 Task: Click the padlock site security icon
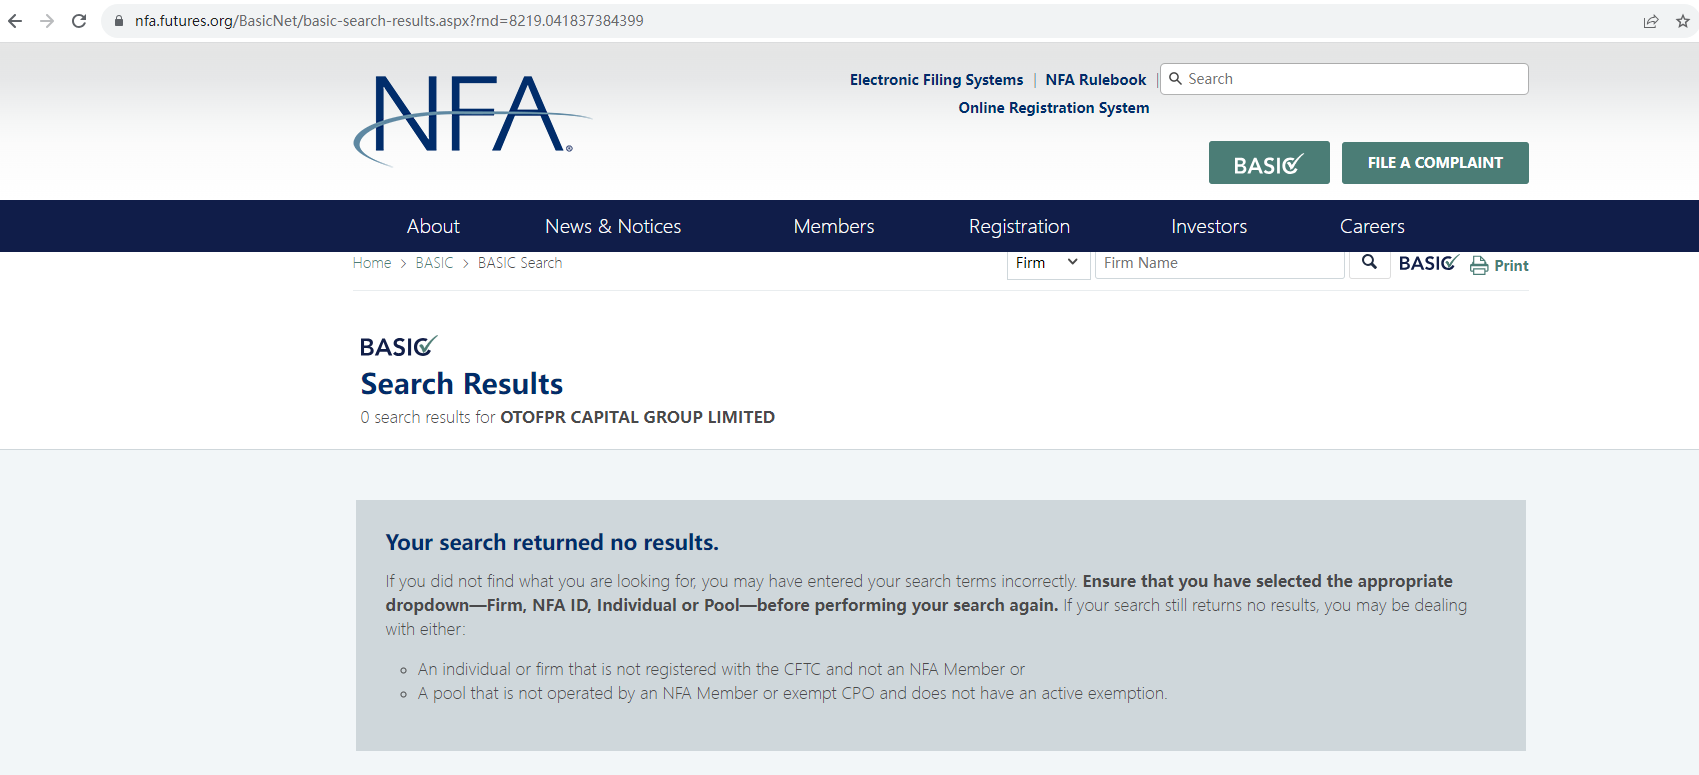(x=119, y=21)
